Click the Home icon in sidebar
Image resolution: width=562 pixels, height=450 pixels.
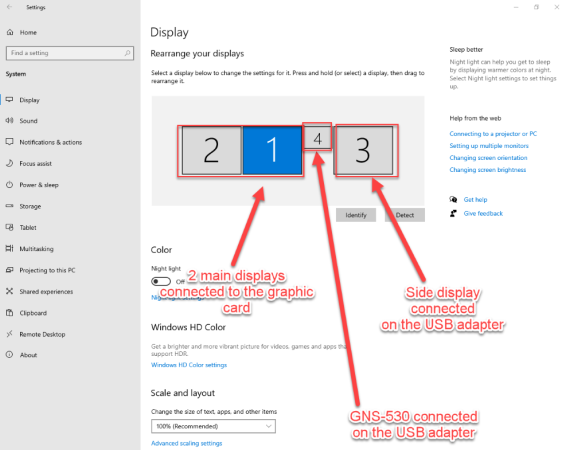coord(10,32)
